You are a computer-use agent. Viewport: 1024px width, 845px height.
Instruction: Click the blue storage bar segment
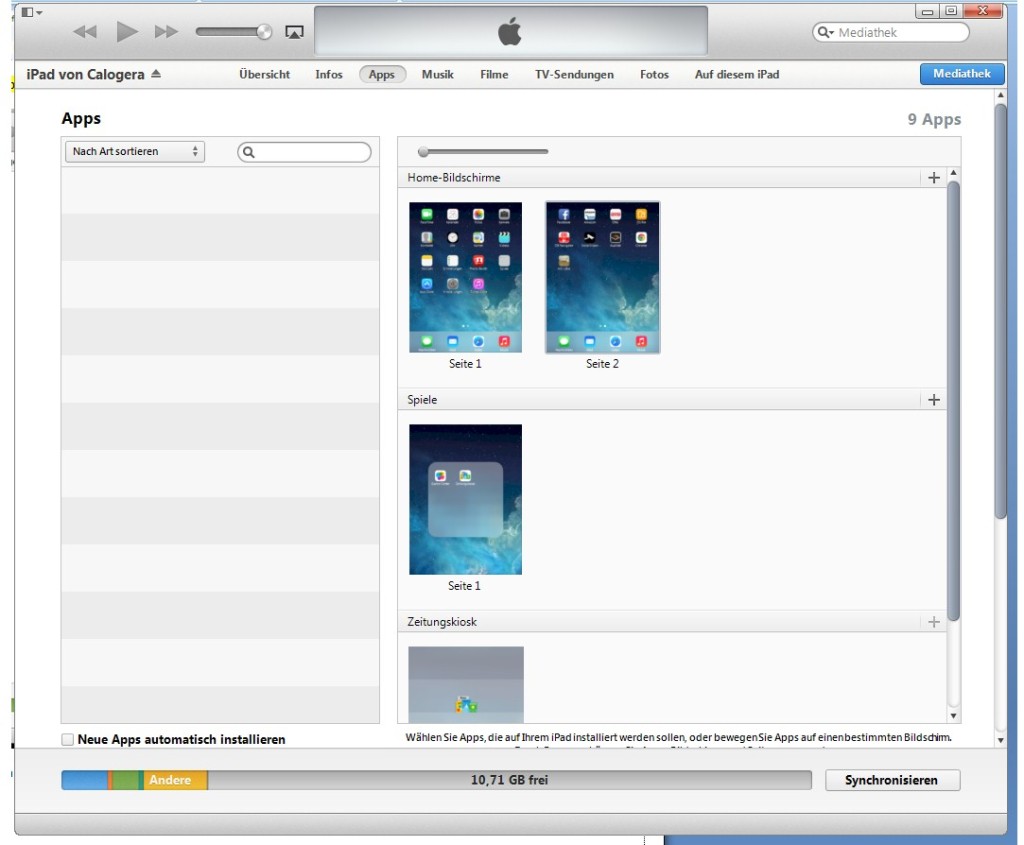click(85, 780)
